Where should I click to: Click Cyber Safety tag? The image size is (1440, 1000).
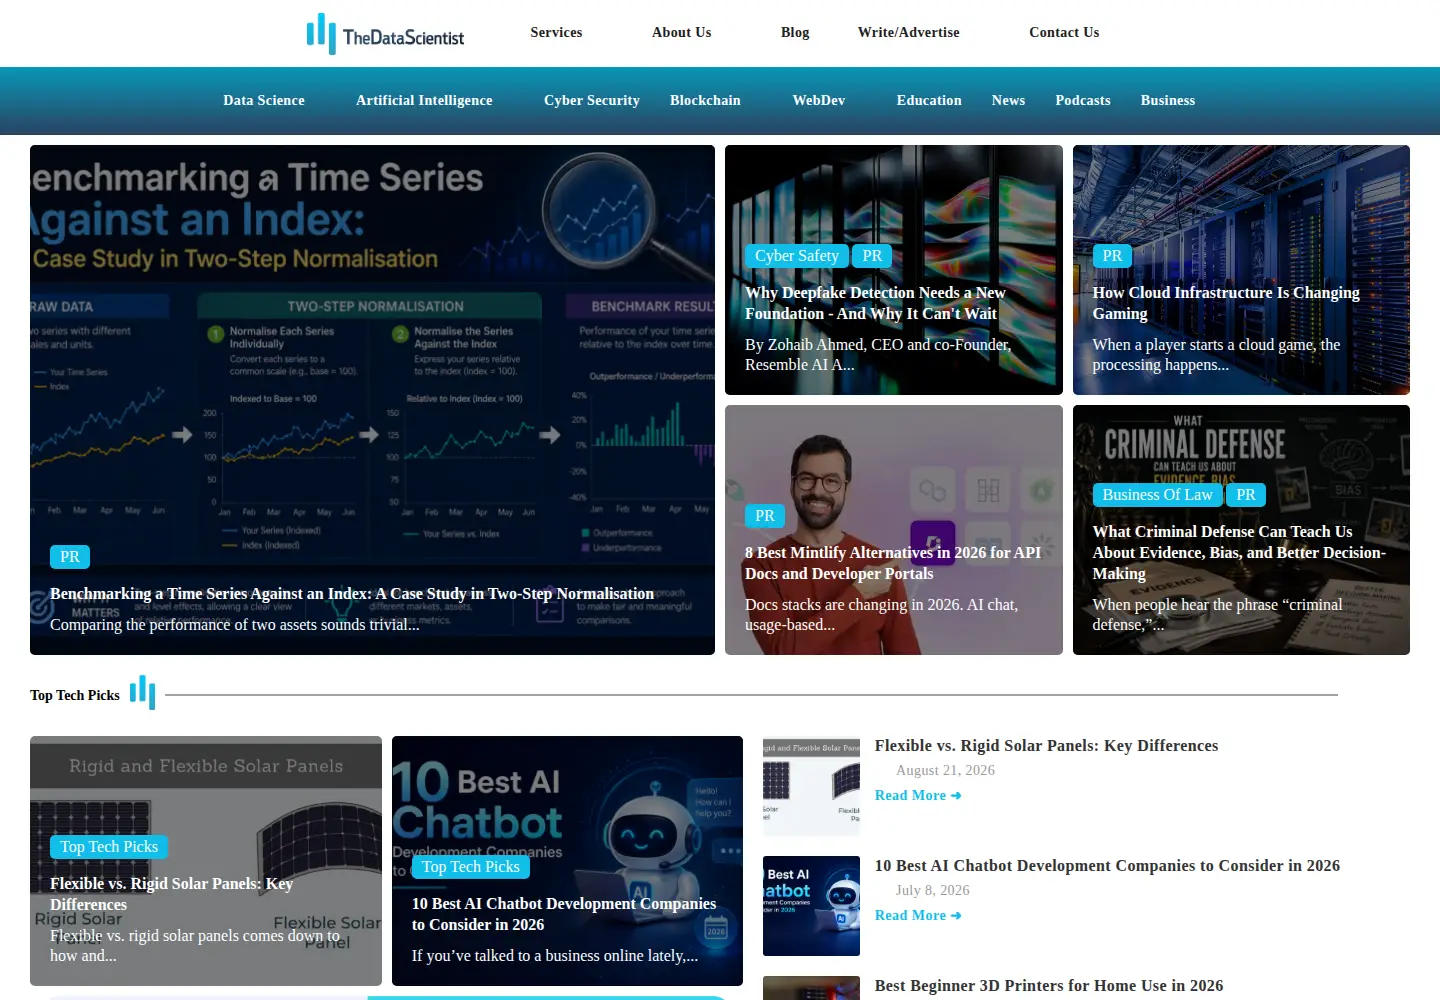pos(797,256)
